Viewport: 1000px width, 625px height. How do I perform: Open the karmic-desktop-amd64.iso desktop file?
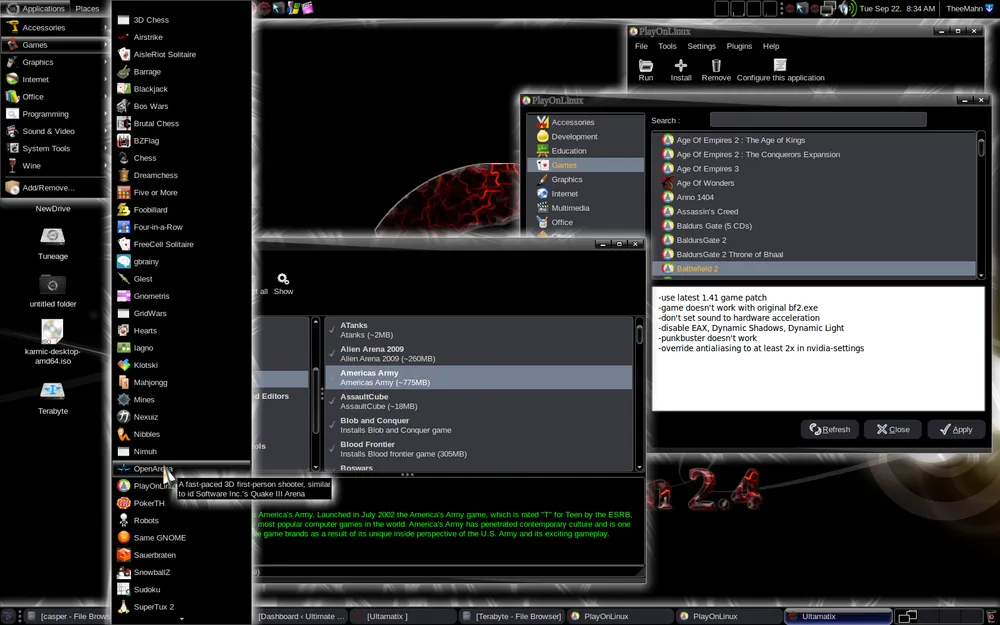[53, 330]
